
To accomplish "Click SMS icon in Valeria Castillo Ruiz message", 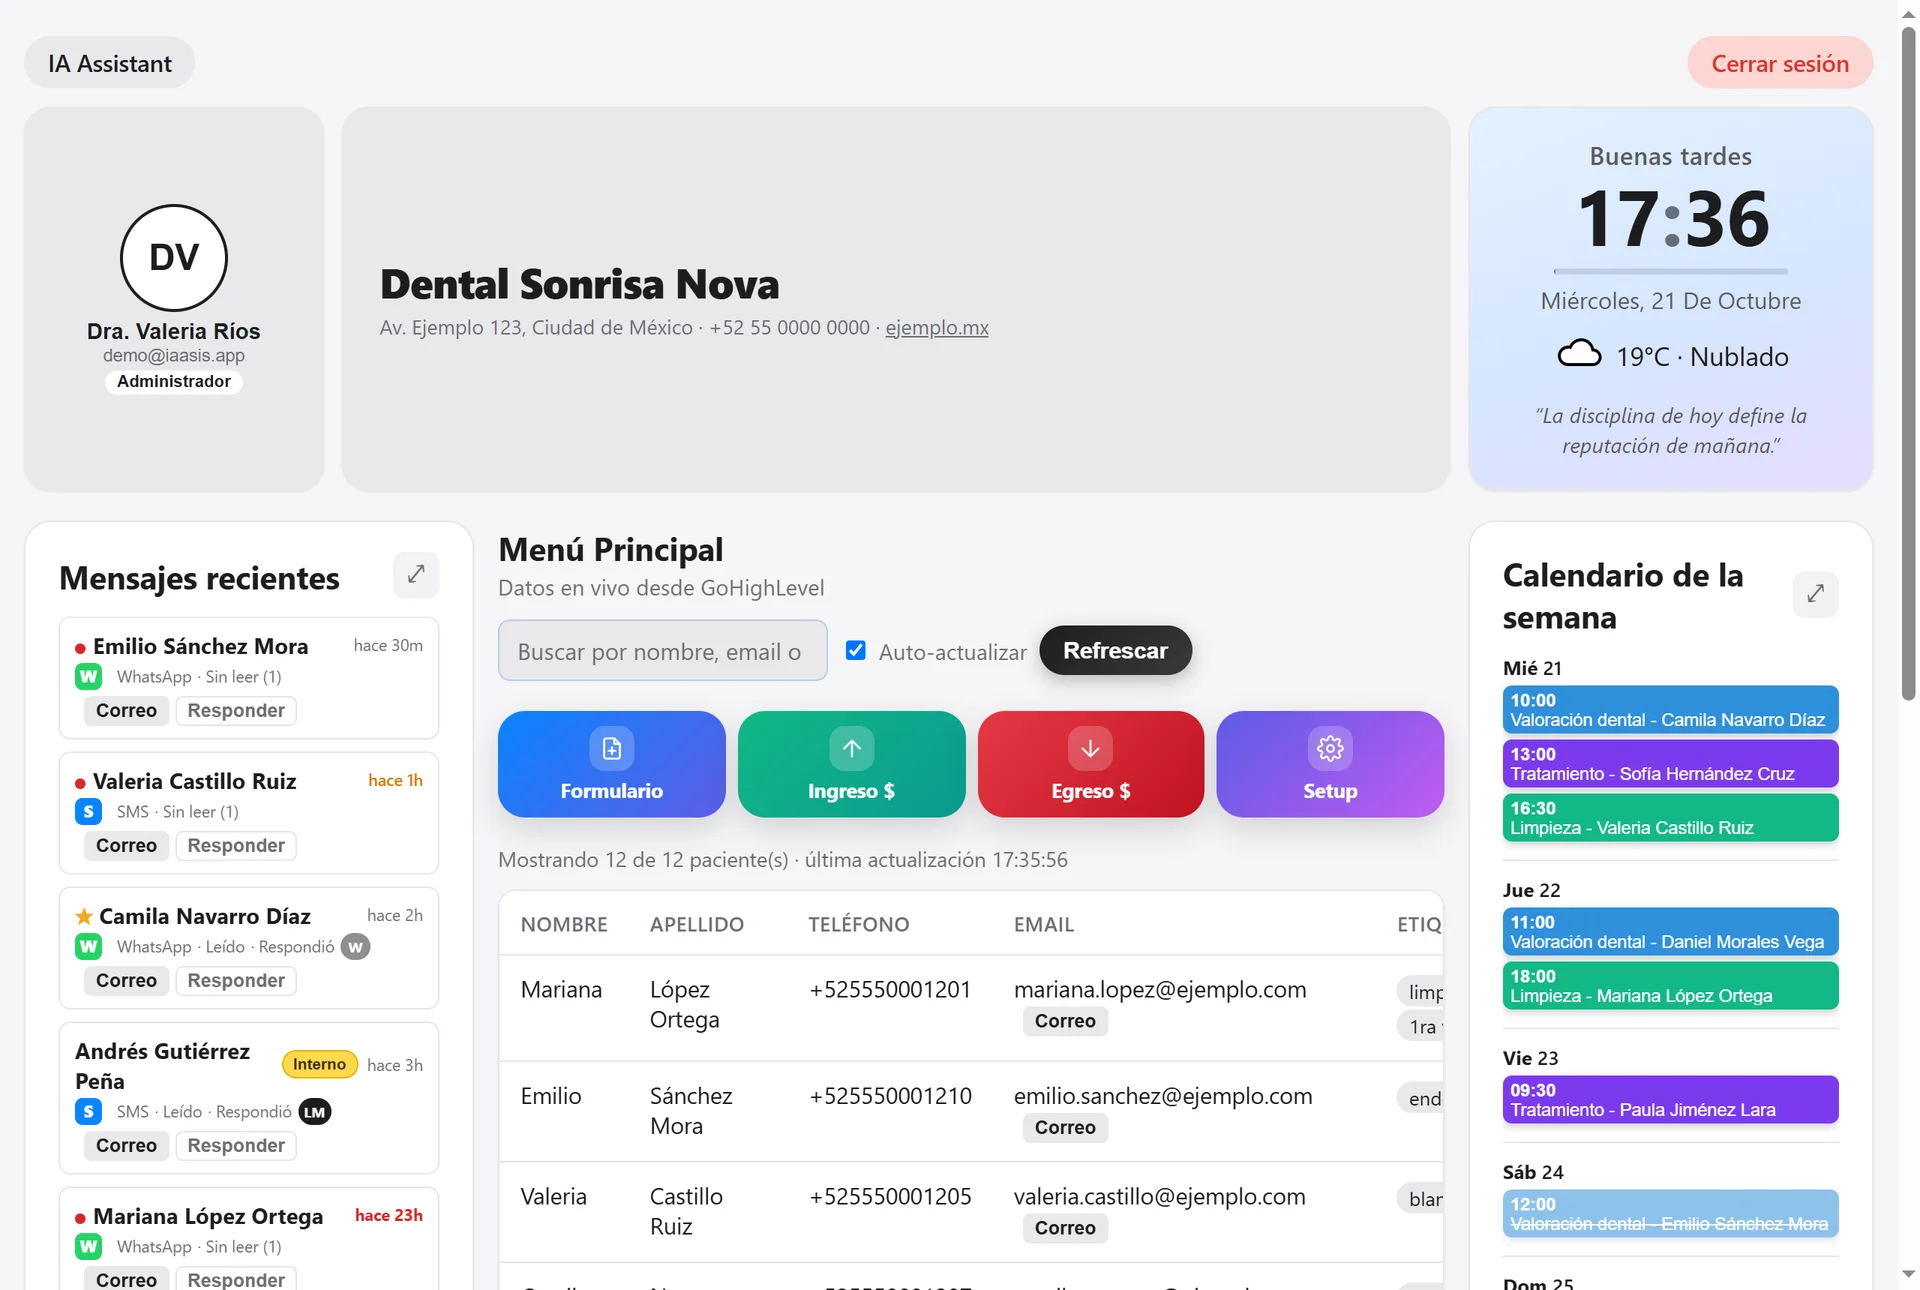I will [89, 812].
